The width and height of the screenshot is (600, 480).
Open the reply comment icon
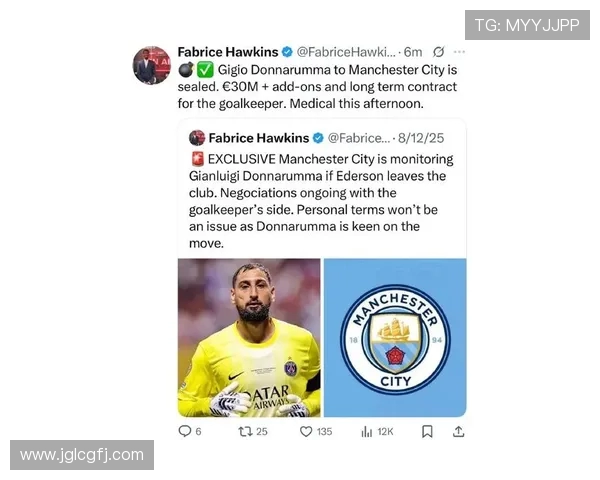pos(185,431)
